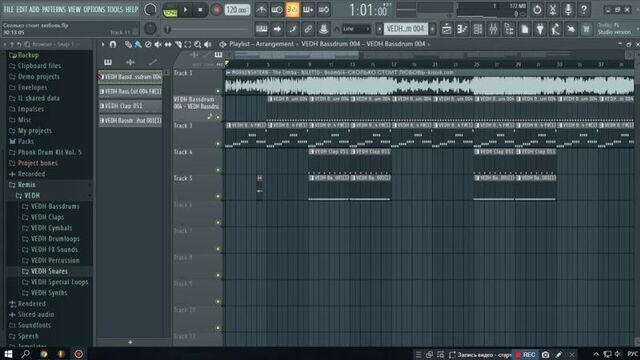The height and width of the screenshot is (360, 640).
Task: Click the red REC button in taskbar recorder
Action: tap(525, 355)
